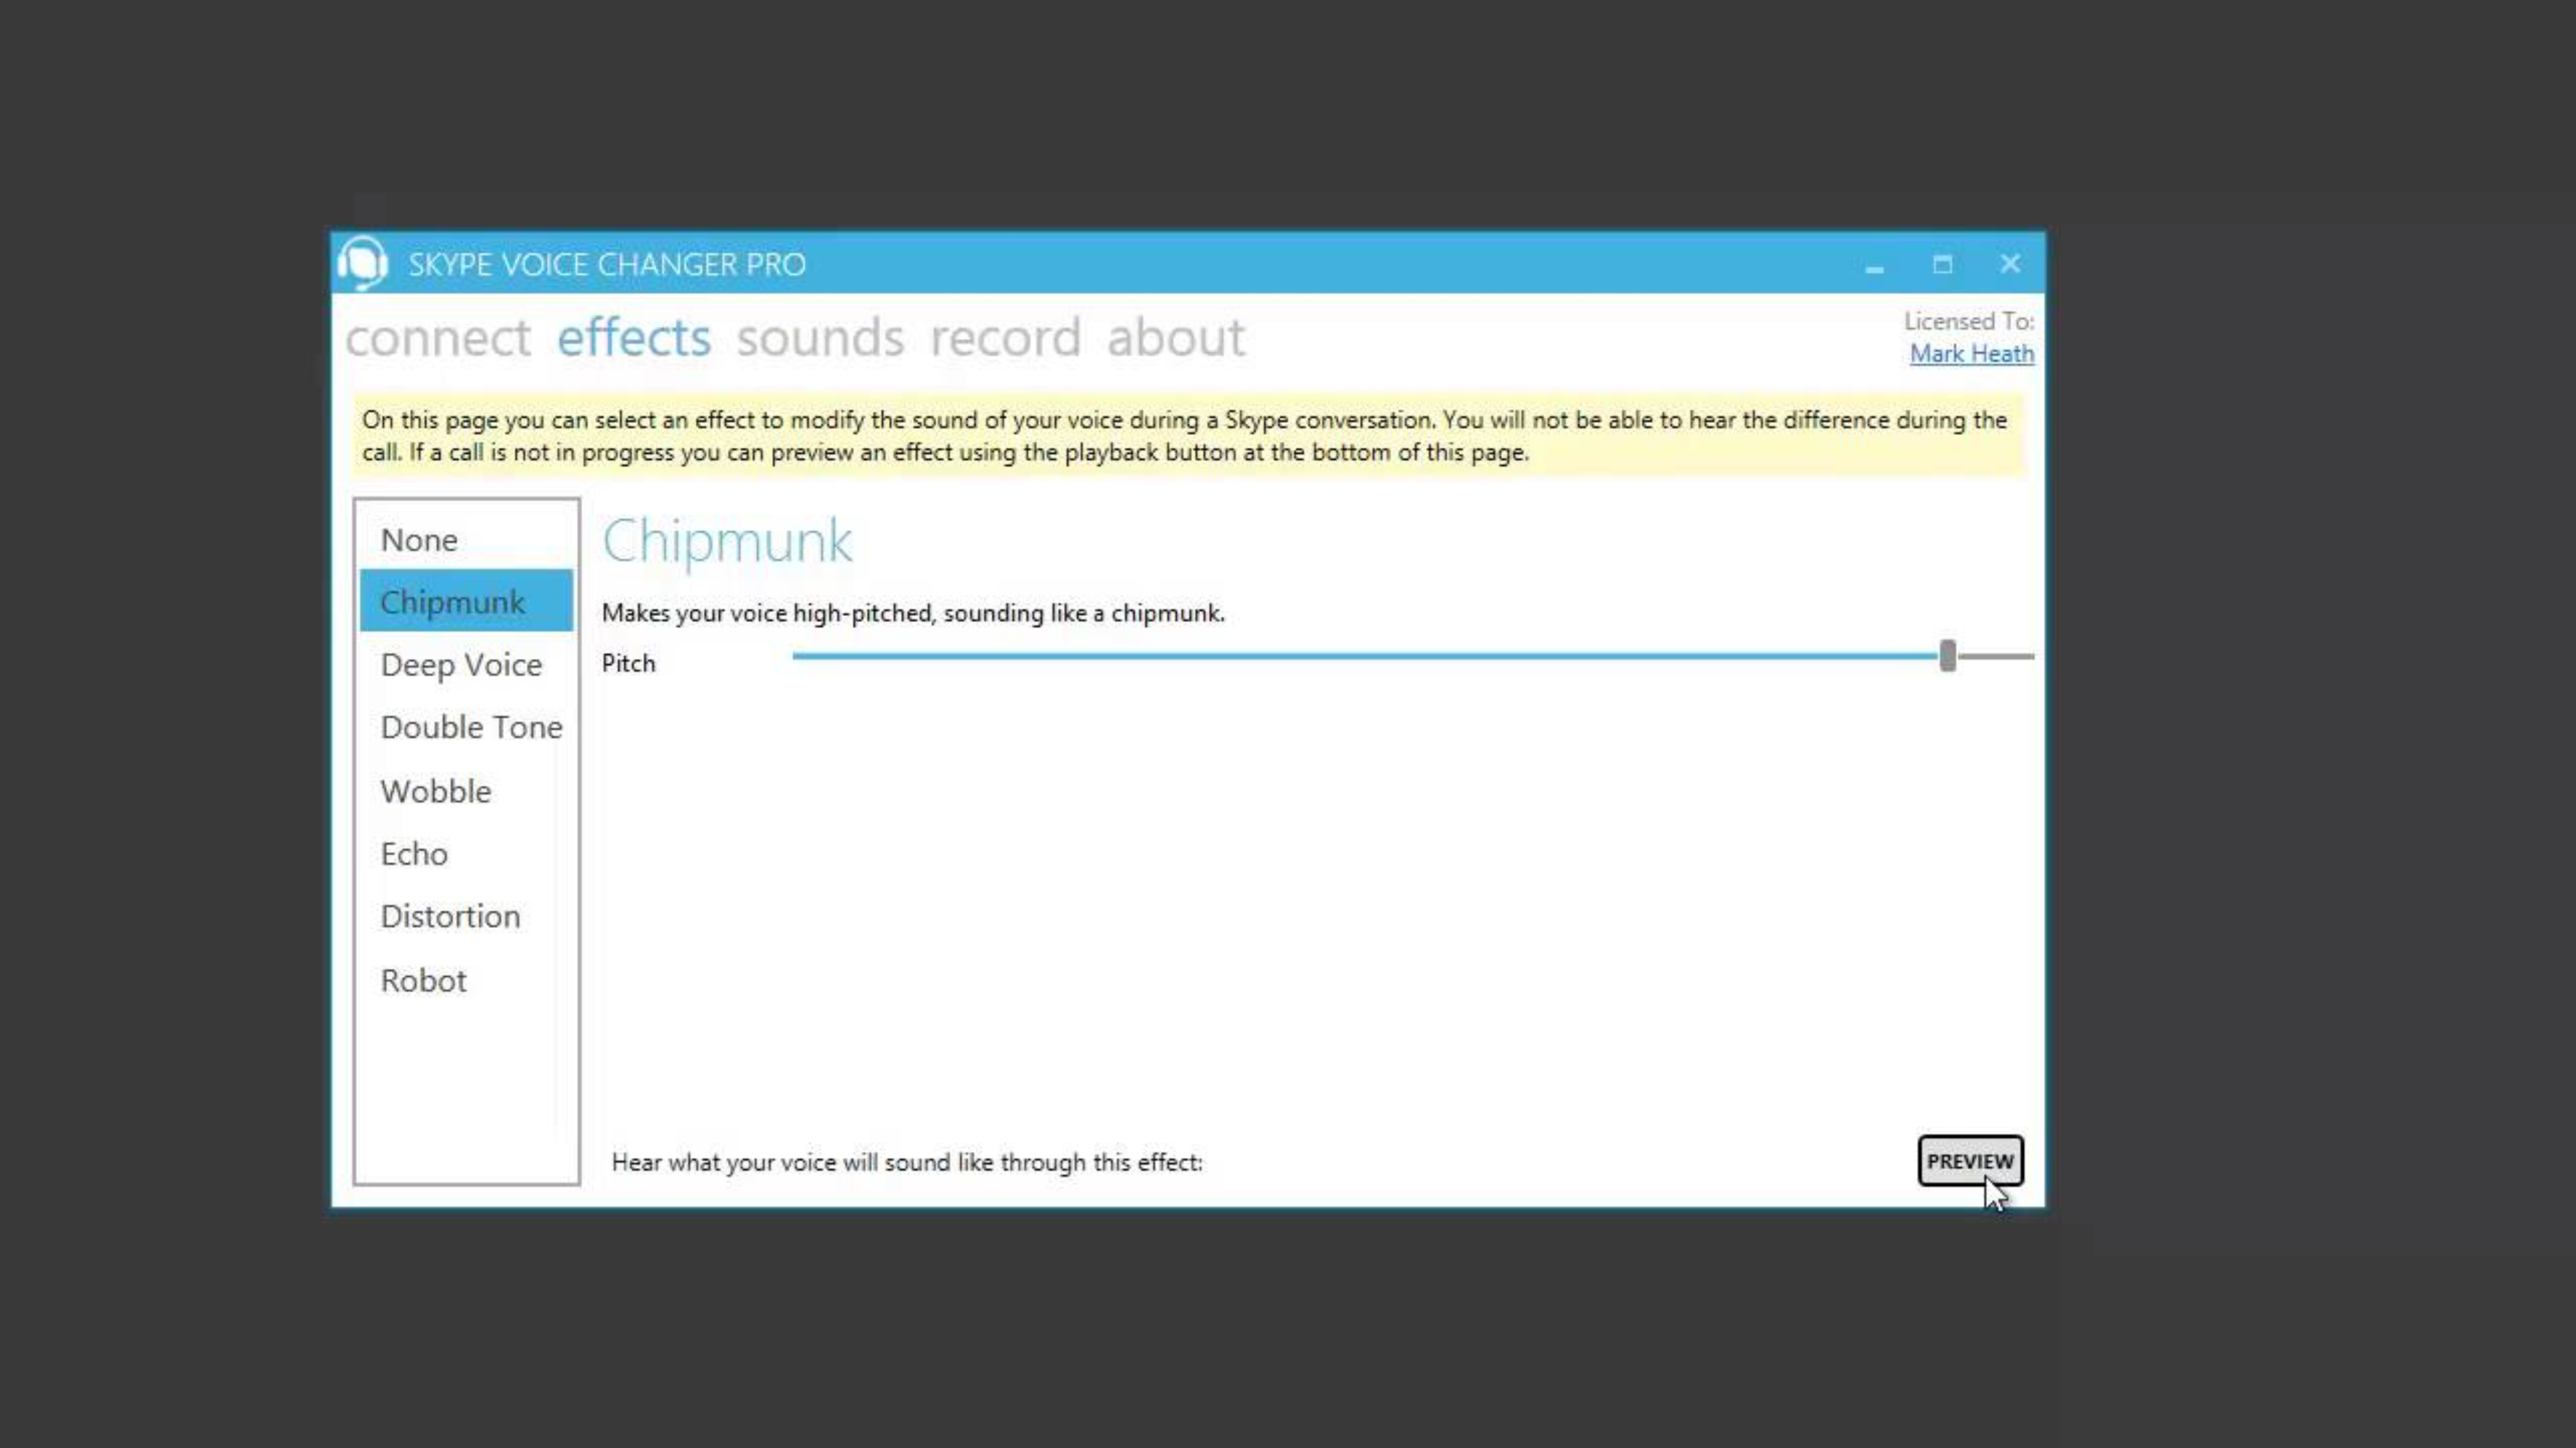The height and width of the screenshot is (1448, 2576).
Task: Pick the Double Tone effect
Action: (x=466, y=727)
